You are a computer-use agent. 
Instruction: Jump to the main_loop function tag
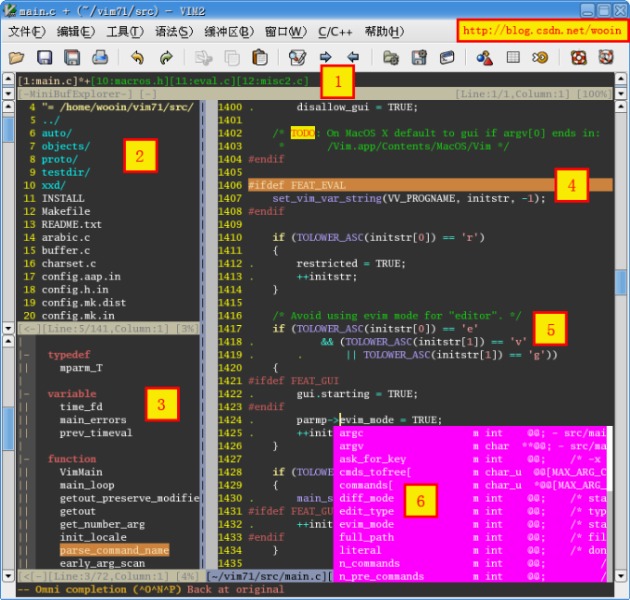point(86,485)
